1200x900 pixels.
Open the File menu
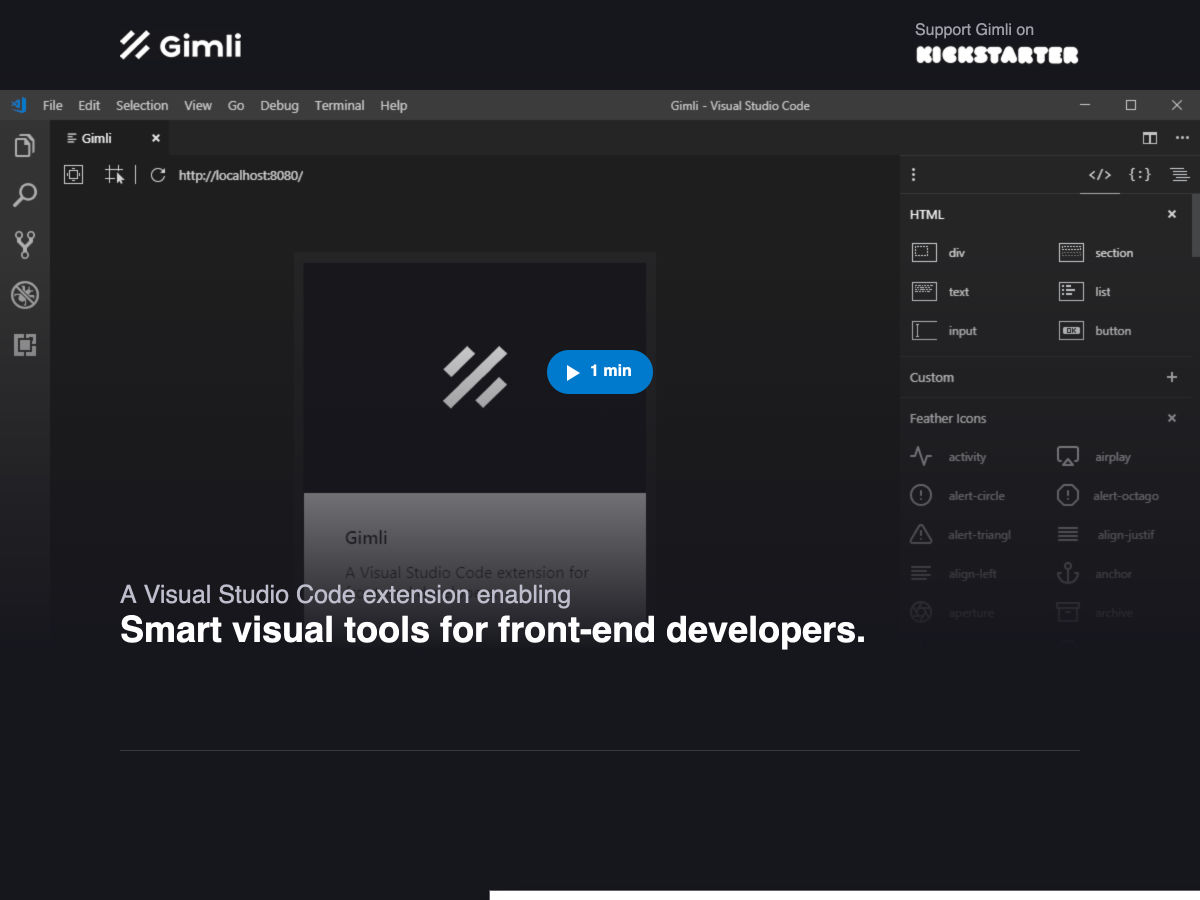pyautogui.click(x=52, y=105)
